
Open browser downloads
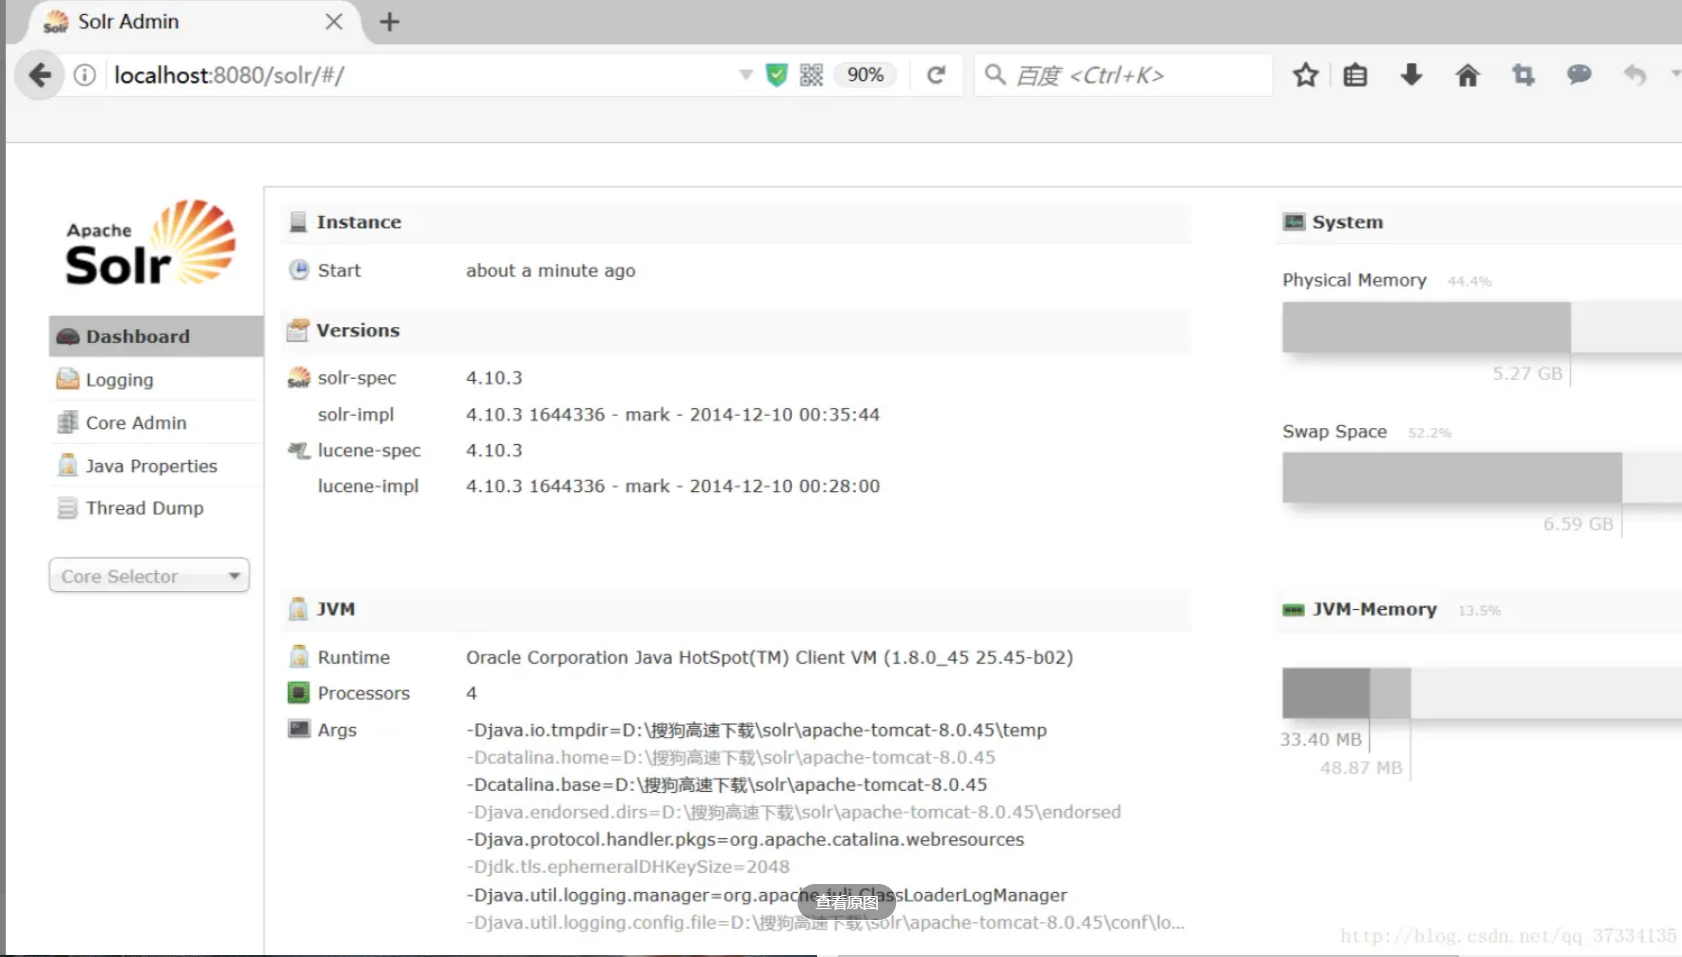pyautogui.click(x=1410, y=74)
